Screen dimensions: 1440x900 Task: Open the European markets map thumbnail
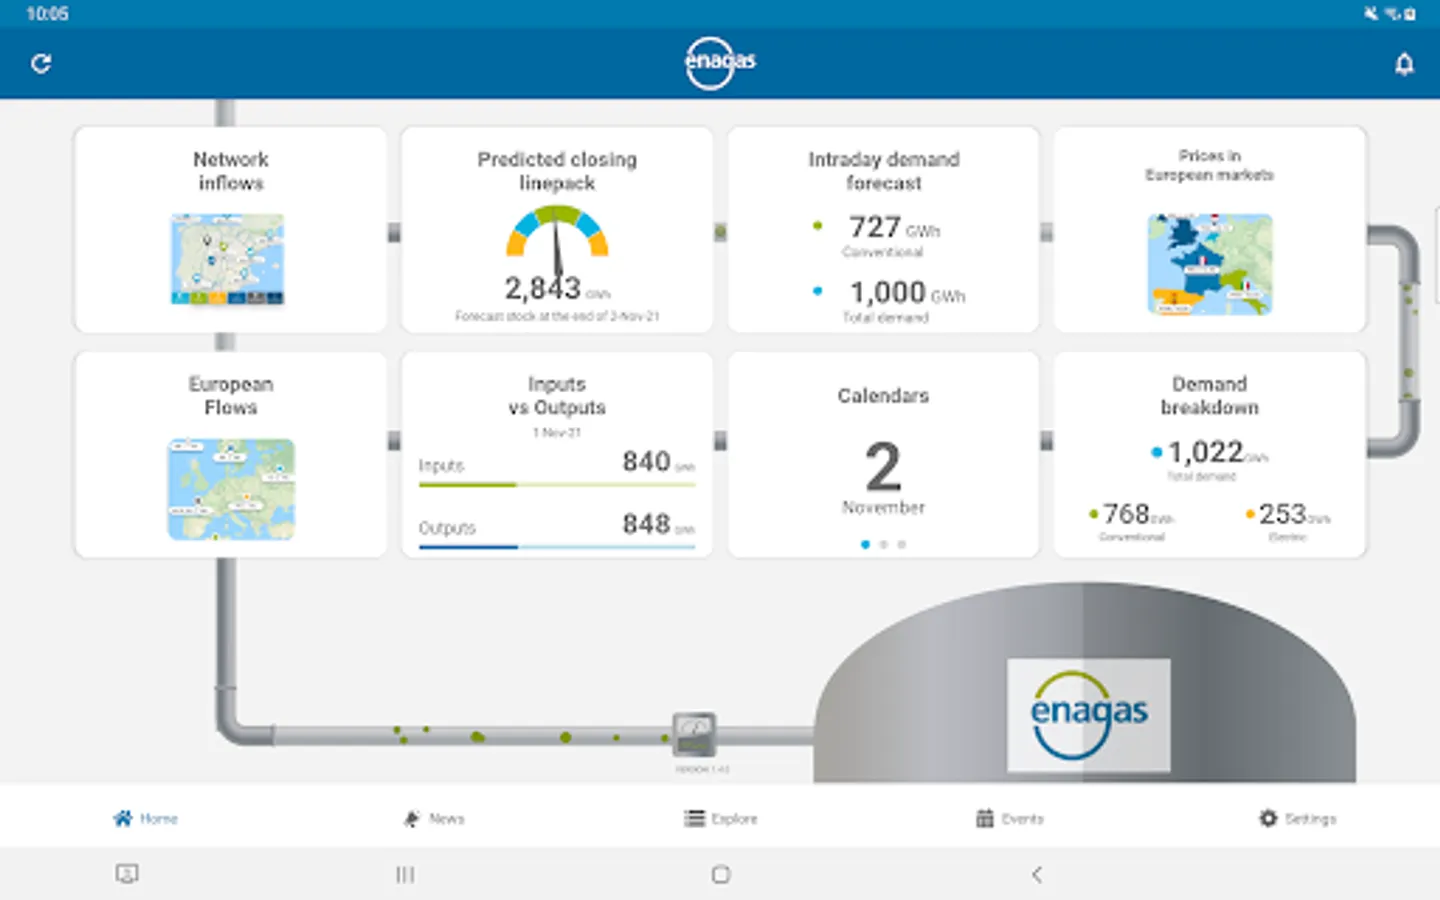pos(1210,264)
